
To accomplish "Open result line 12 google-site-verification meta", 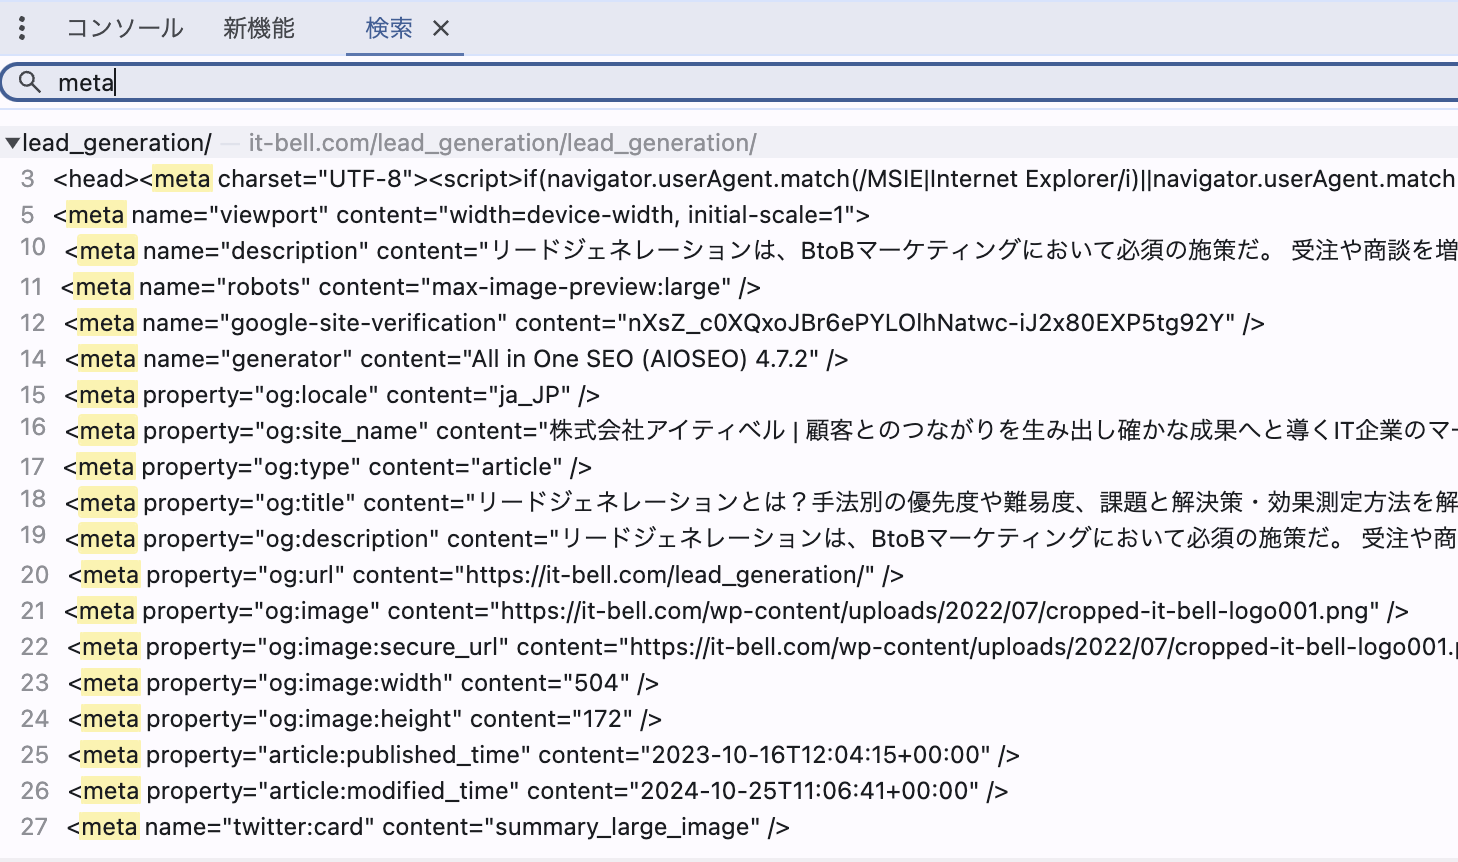I will pyautogui.click(x=729, y=323).
